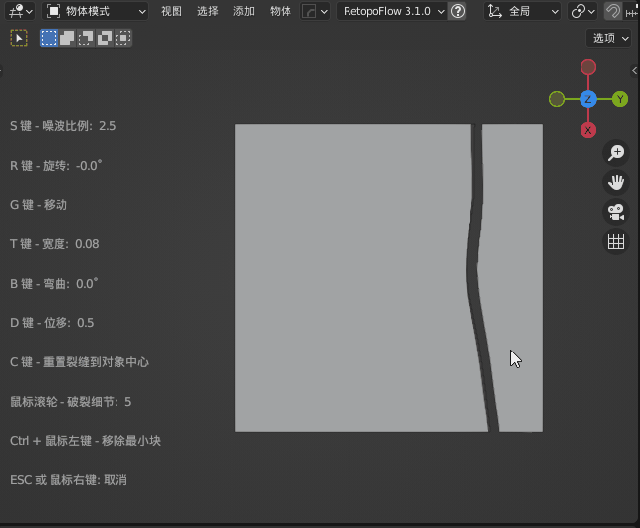Screen dimensions: 640x528
Task: Click the 'D 键 - 位移: 0.5' text
Action: pos(52,323)
